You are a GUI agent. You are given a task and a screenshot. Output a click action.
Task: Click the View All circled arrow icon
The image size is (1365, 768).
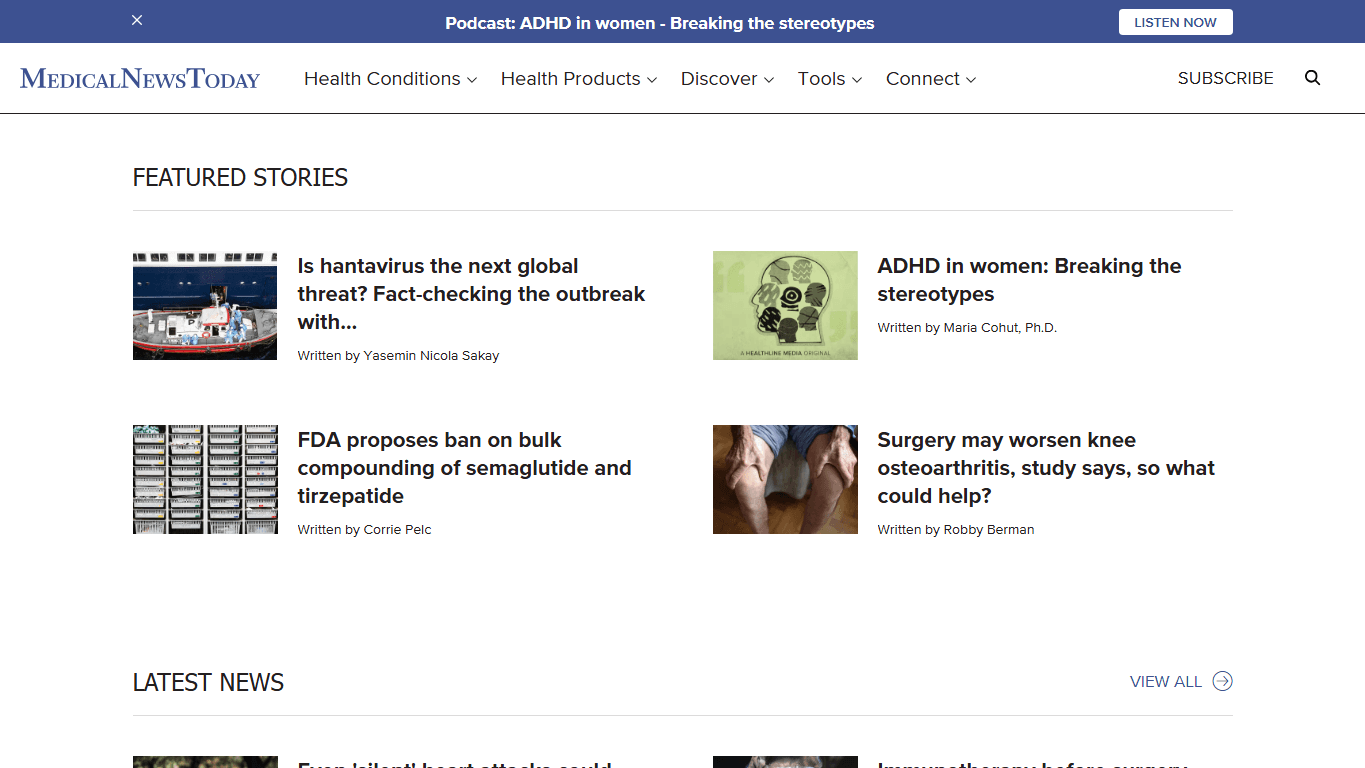1222,681
